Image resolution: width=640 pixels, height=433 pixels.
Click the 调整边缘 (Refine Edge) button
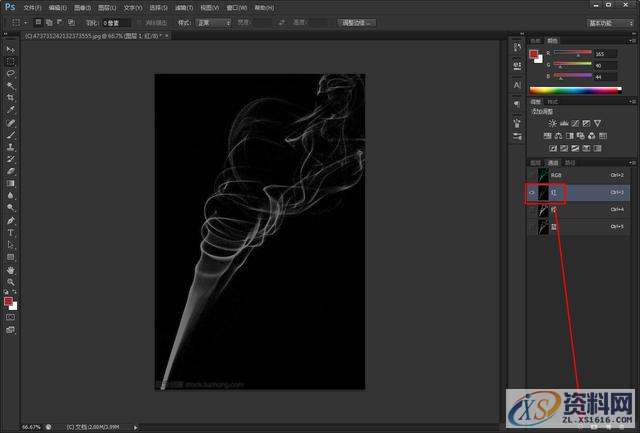pyautogui.click(x=358, y=22)
